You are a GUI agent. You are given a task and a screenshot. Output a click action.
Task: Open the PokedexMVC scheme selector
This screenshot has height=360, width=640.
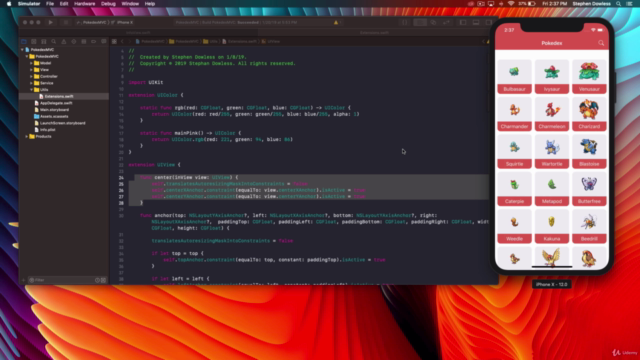click(92, 22)
